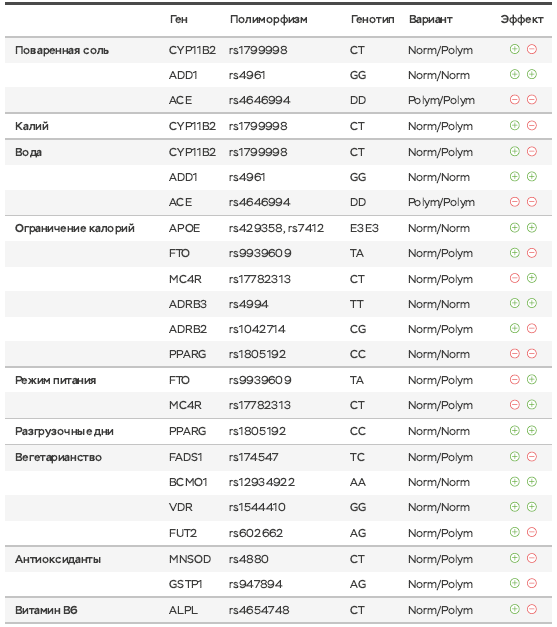Viewport: 557px width, 627px height.
Task: Select the Витамин B6 category label
Action: [46, 610]
